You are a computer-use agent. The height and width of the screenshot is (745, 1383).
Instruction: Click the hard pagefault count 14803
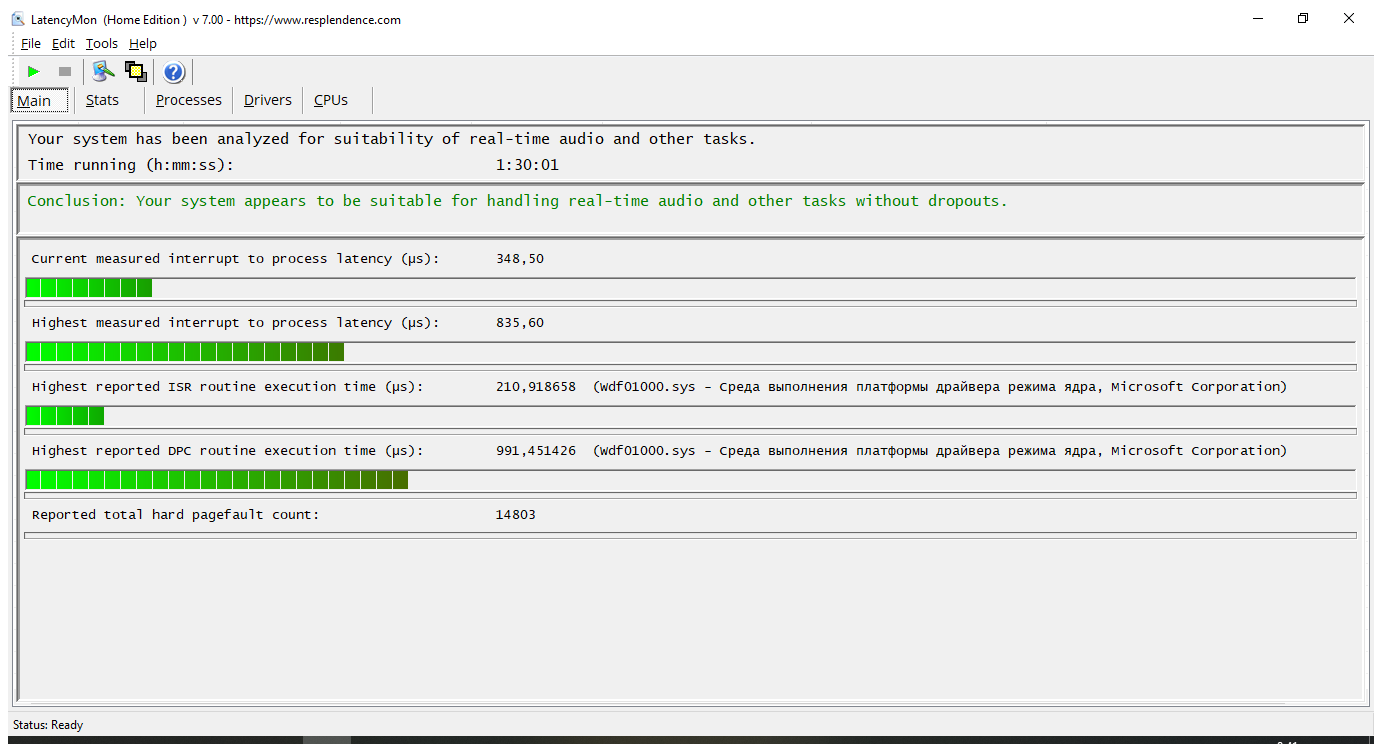click(516, 515)
